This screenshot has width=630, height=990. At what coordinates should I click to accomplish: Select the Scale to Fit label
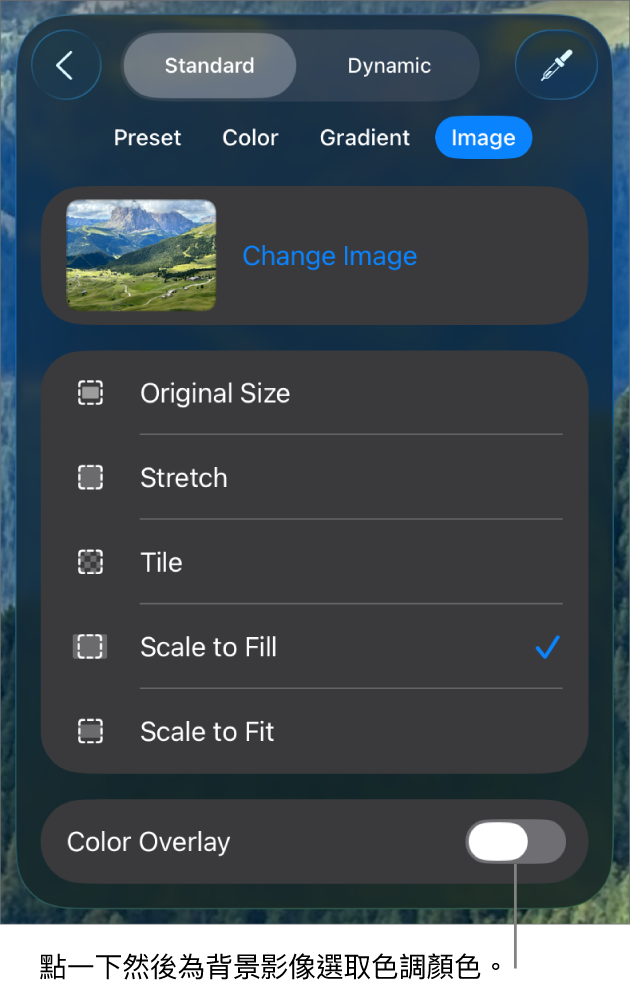pyautogui.click(x=207, y=732)
